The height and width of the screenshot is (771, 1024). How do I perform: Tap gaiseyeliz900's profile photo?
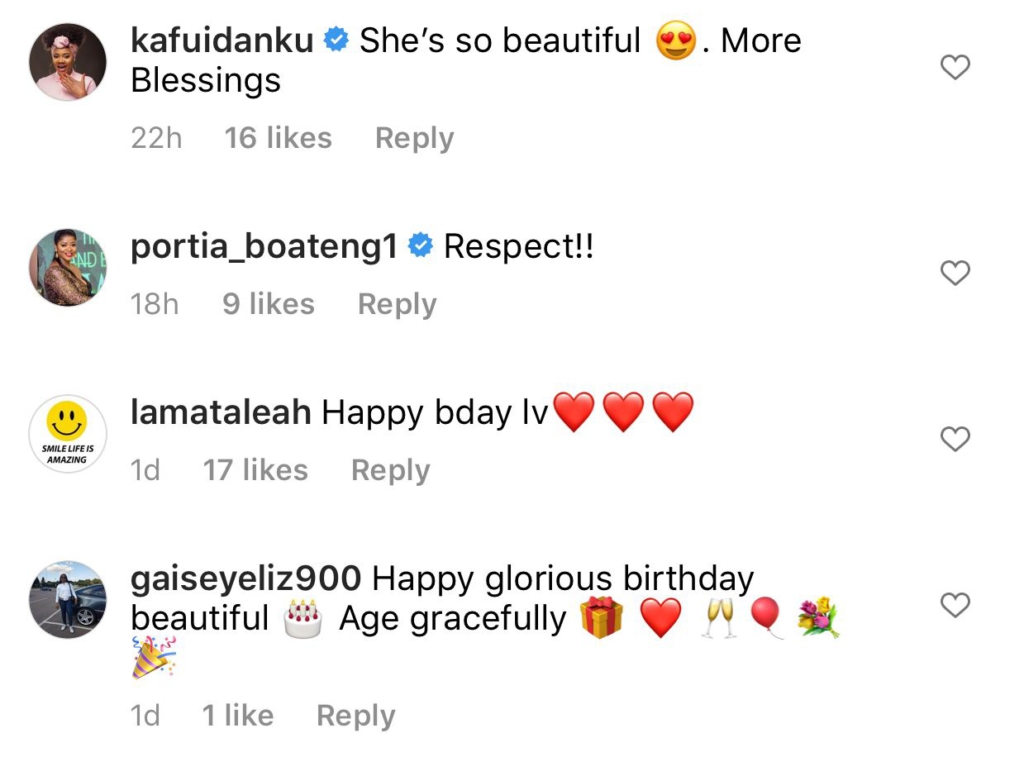tap(68, 599)
